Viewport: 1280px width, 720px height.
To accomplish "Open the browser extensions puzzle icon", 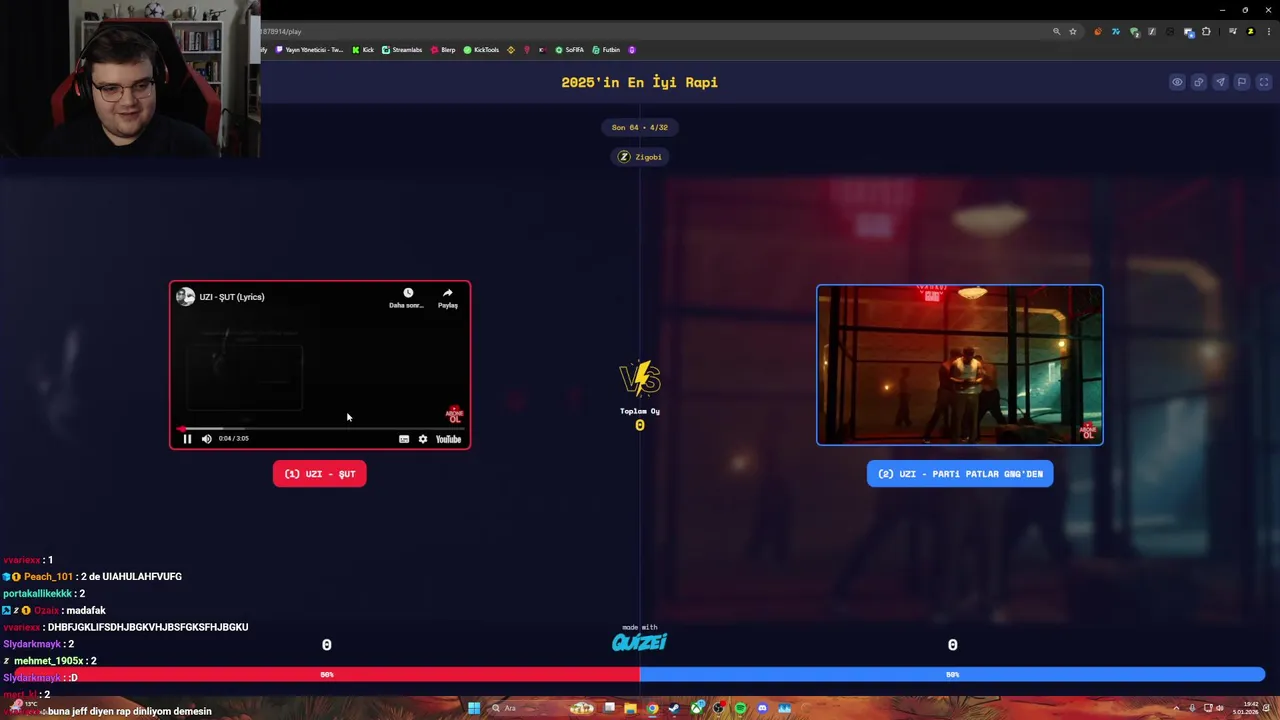I will (1206, 32).
